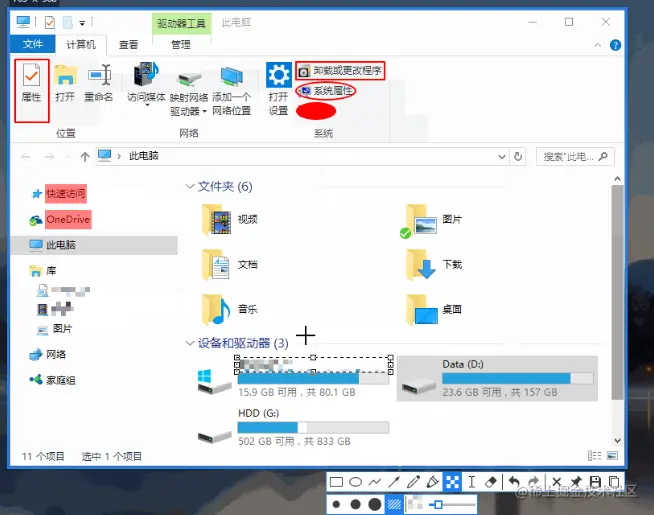Select 库 in the navigation pane
This screenshot has height=515, width=654.
point(43,271)
